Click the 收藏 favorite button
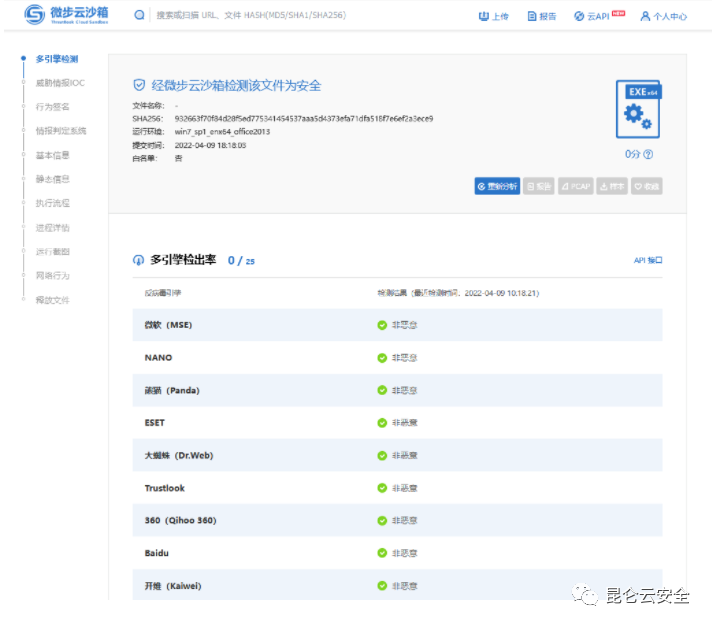Screen dimensions: 712x626 tap(647, 186)
